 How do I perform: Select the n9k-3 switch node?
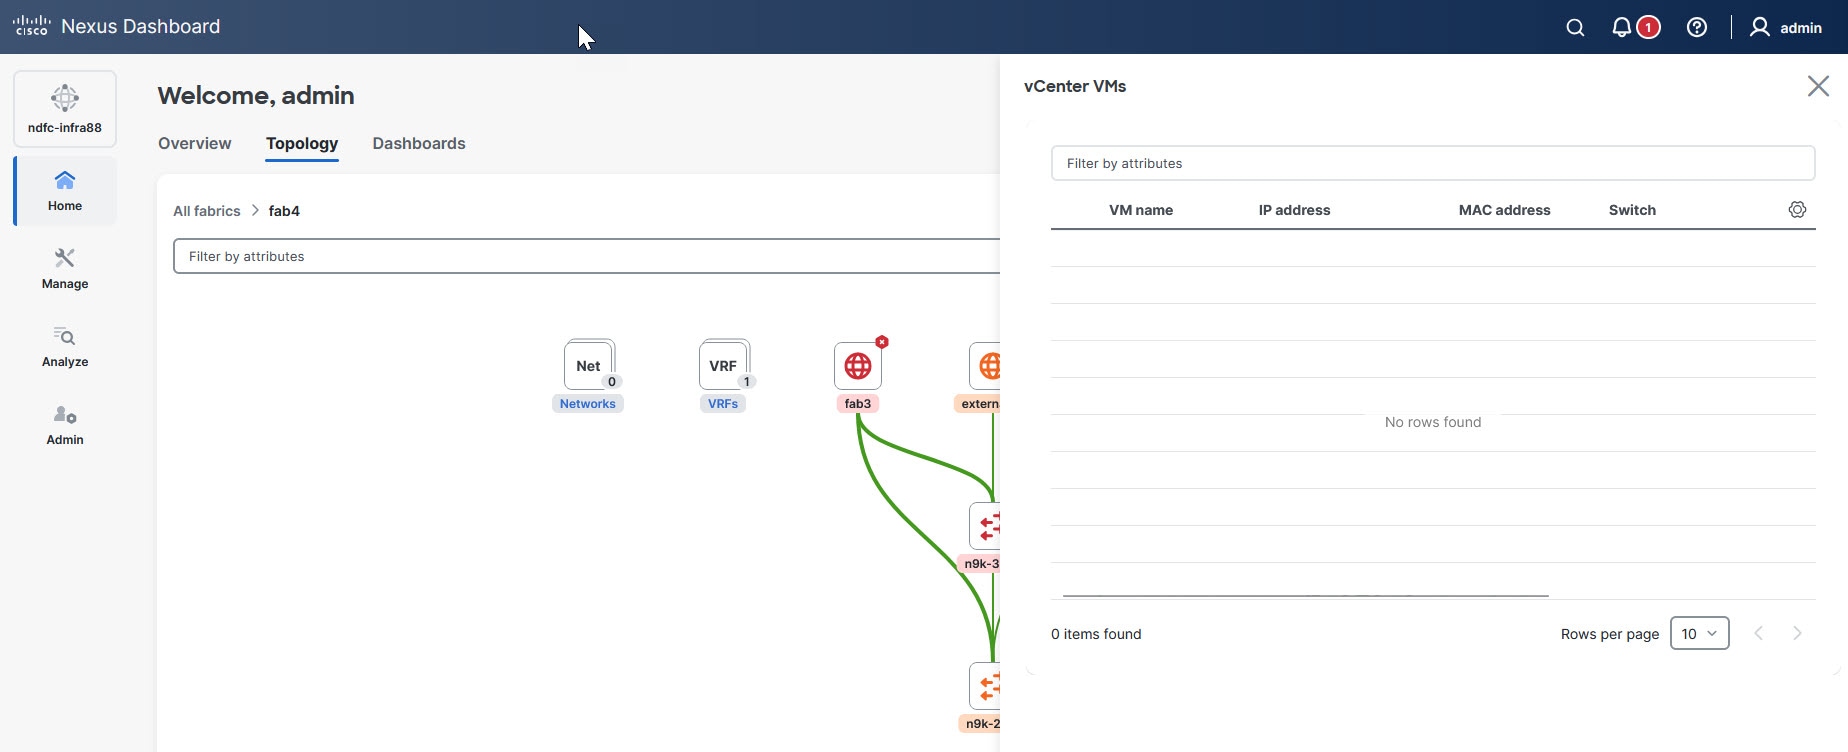click(985, 526)
